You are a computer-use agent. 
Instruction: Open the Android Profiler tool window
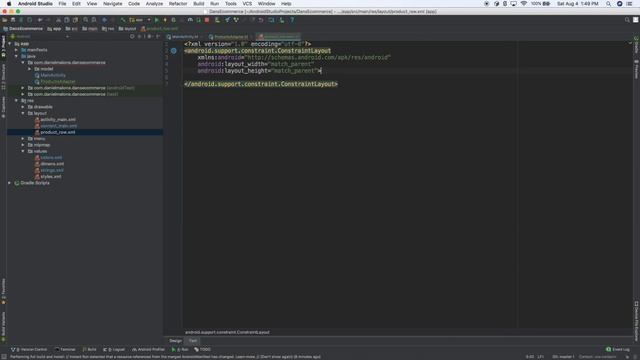[148, 349]
